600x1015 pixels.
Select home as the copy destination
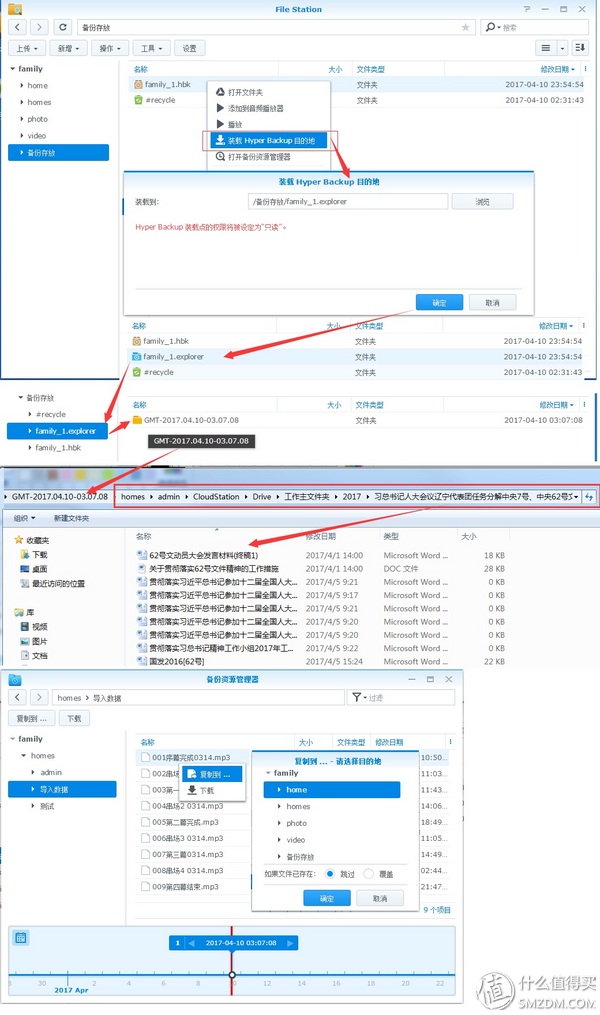pos(332,790)
